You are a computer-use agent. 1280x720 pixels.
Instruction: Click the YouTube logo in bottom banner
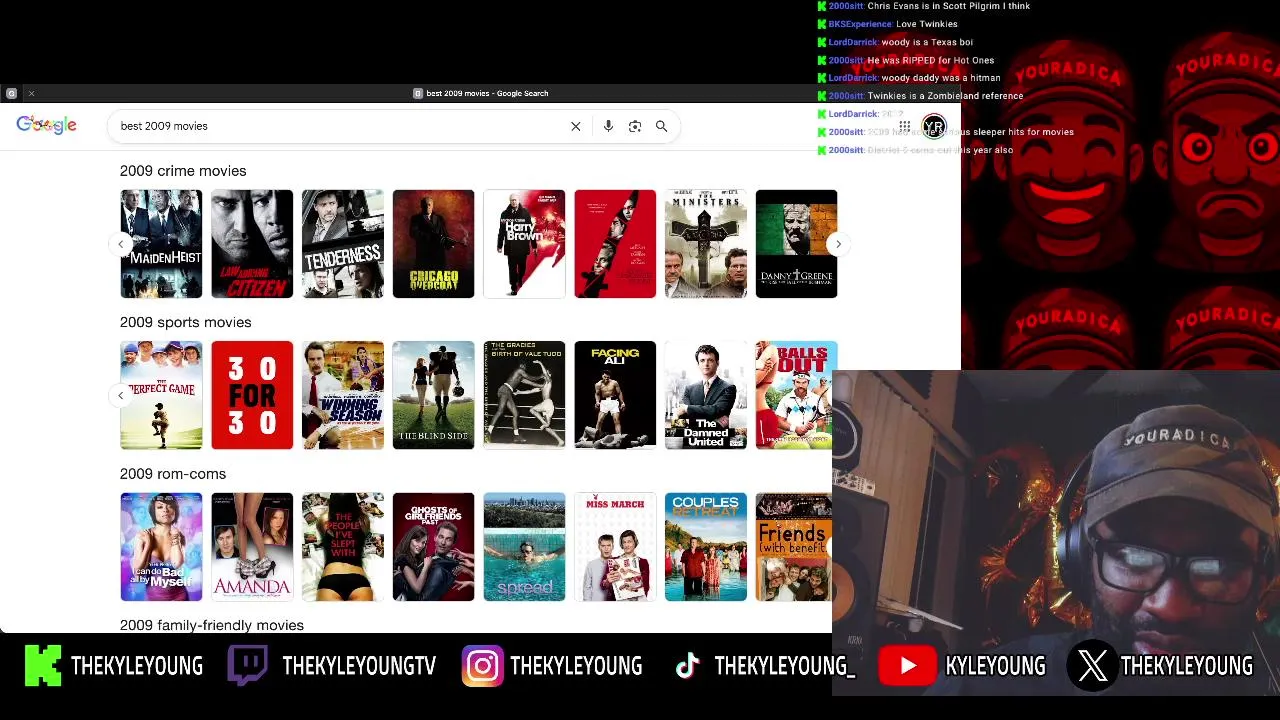point(907,666)
